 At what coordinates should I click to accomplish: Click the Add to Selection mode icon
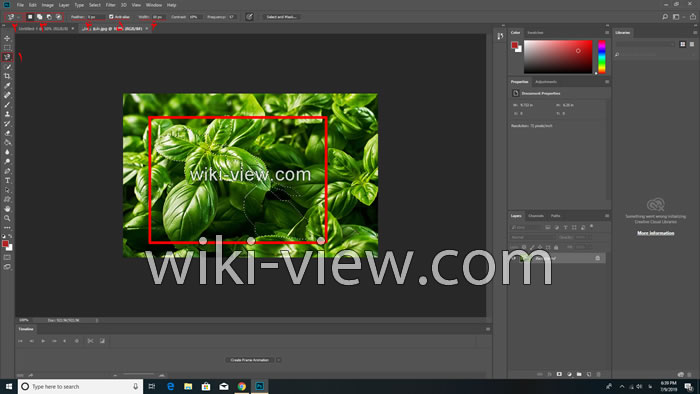pyautogui.click(x=39, y=17)
